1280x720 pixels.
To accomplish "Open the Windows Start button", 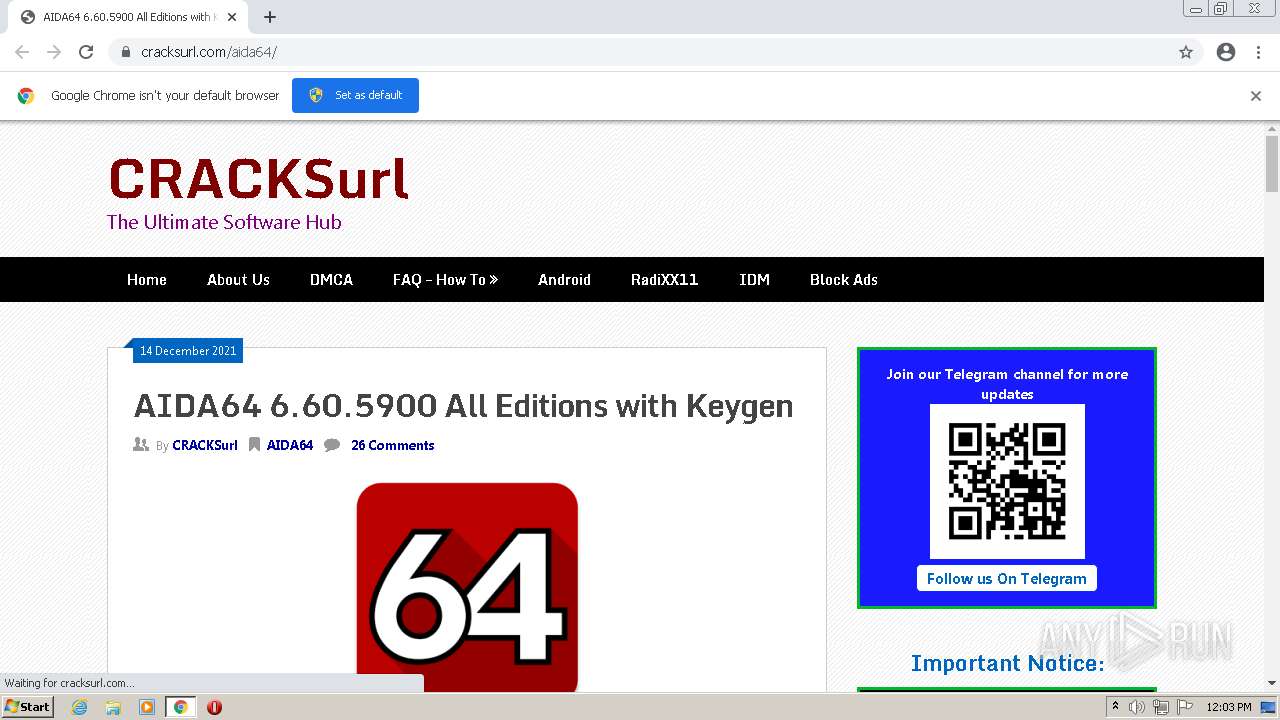I will 28,707.
